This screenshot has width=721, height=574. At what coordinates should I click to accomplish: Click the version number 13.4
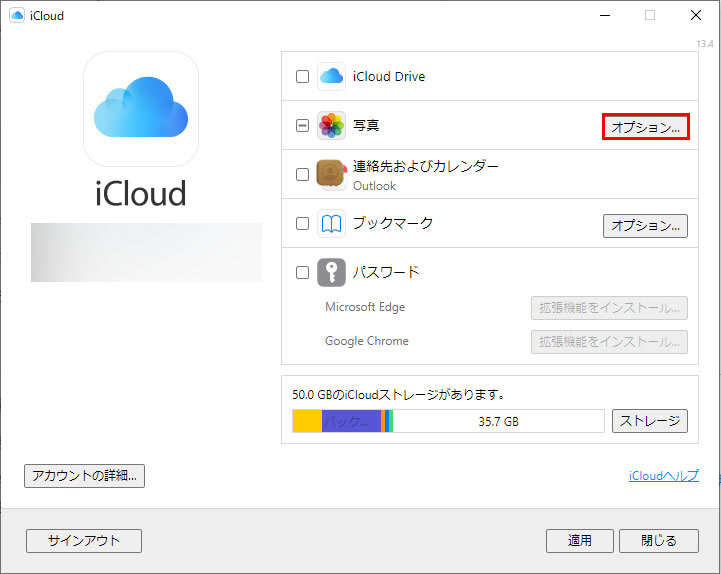(704, 44)
